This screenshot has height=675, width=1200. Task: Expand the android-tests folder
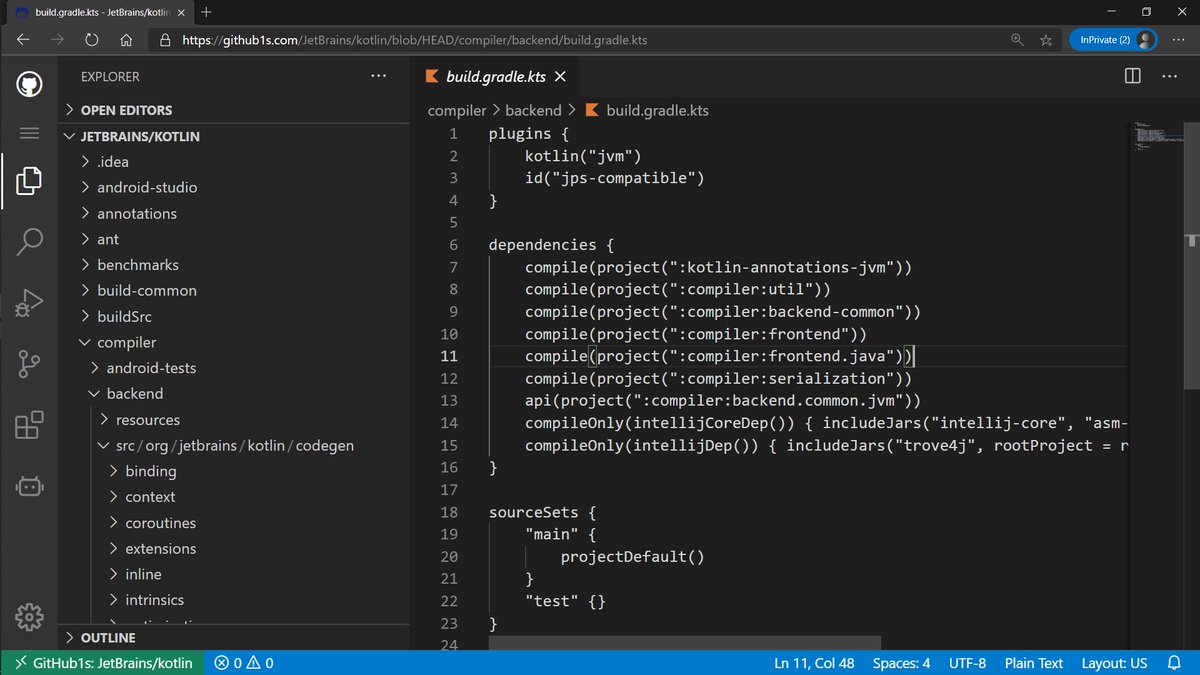tap(235, 368)
